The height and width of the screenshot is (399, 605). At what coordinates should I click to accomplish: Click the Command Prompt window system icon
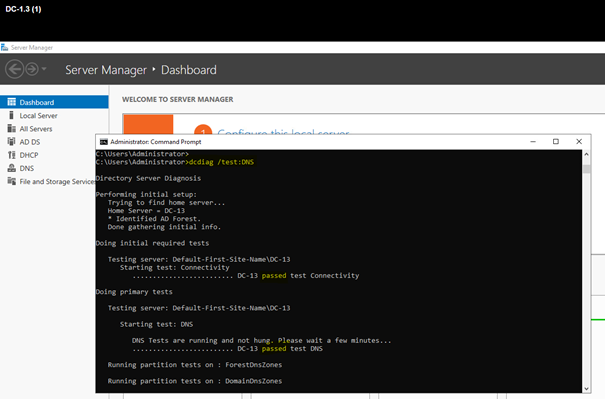pos(103,142)
